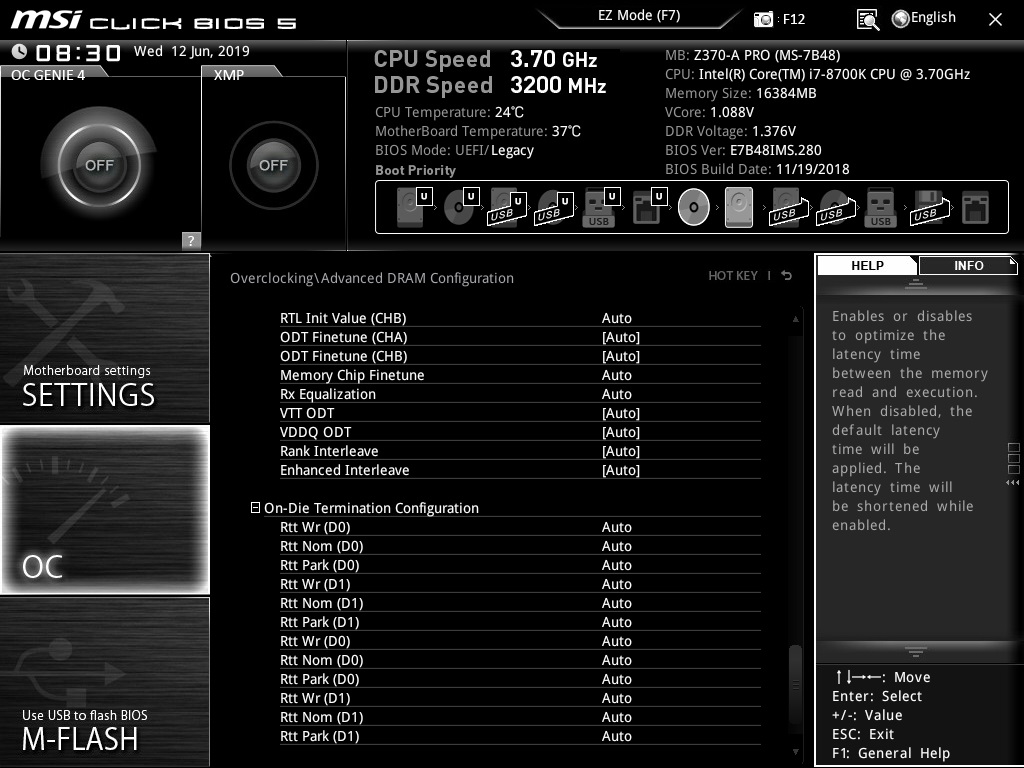Click the triple-arrow collapse icon on right edge
1024x768 pixels.
point(1012,483)
